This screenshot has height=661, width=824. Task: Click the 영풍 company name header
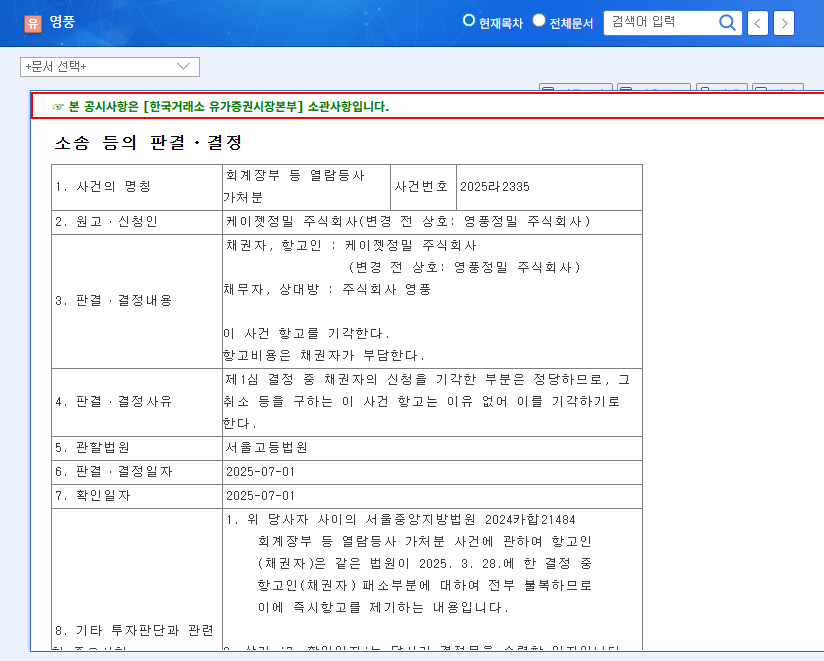pyautogui.click(x=63, y=22)
